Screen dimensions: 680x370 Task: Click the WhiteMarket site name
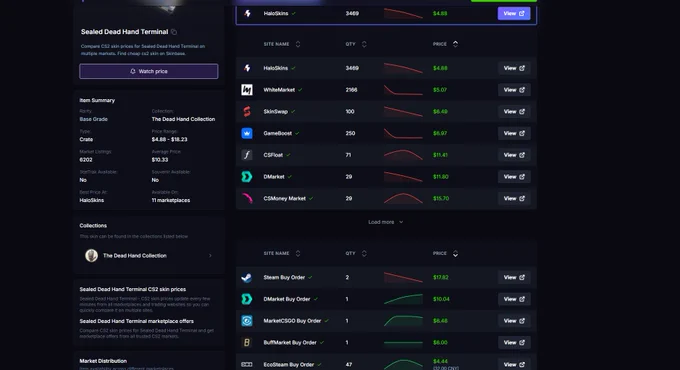[279, 90]
